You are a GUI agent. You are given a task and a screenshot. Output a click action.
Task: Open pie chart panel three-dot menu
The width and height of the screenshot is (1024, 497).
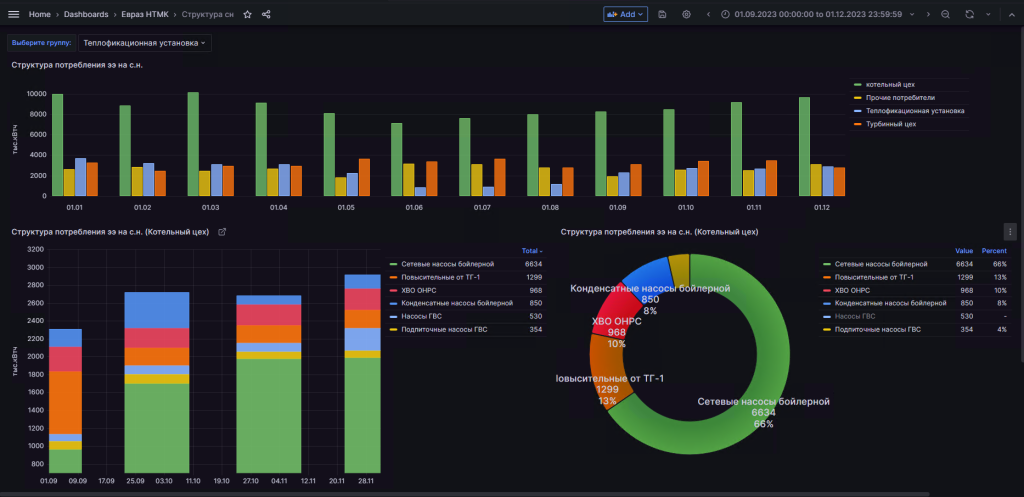[x=1010, y=232]
